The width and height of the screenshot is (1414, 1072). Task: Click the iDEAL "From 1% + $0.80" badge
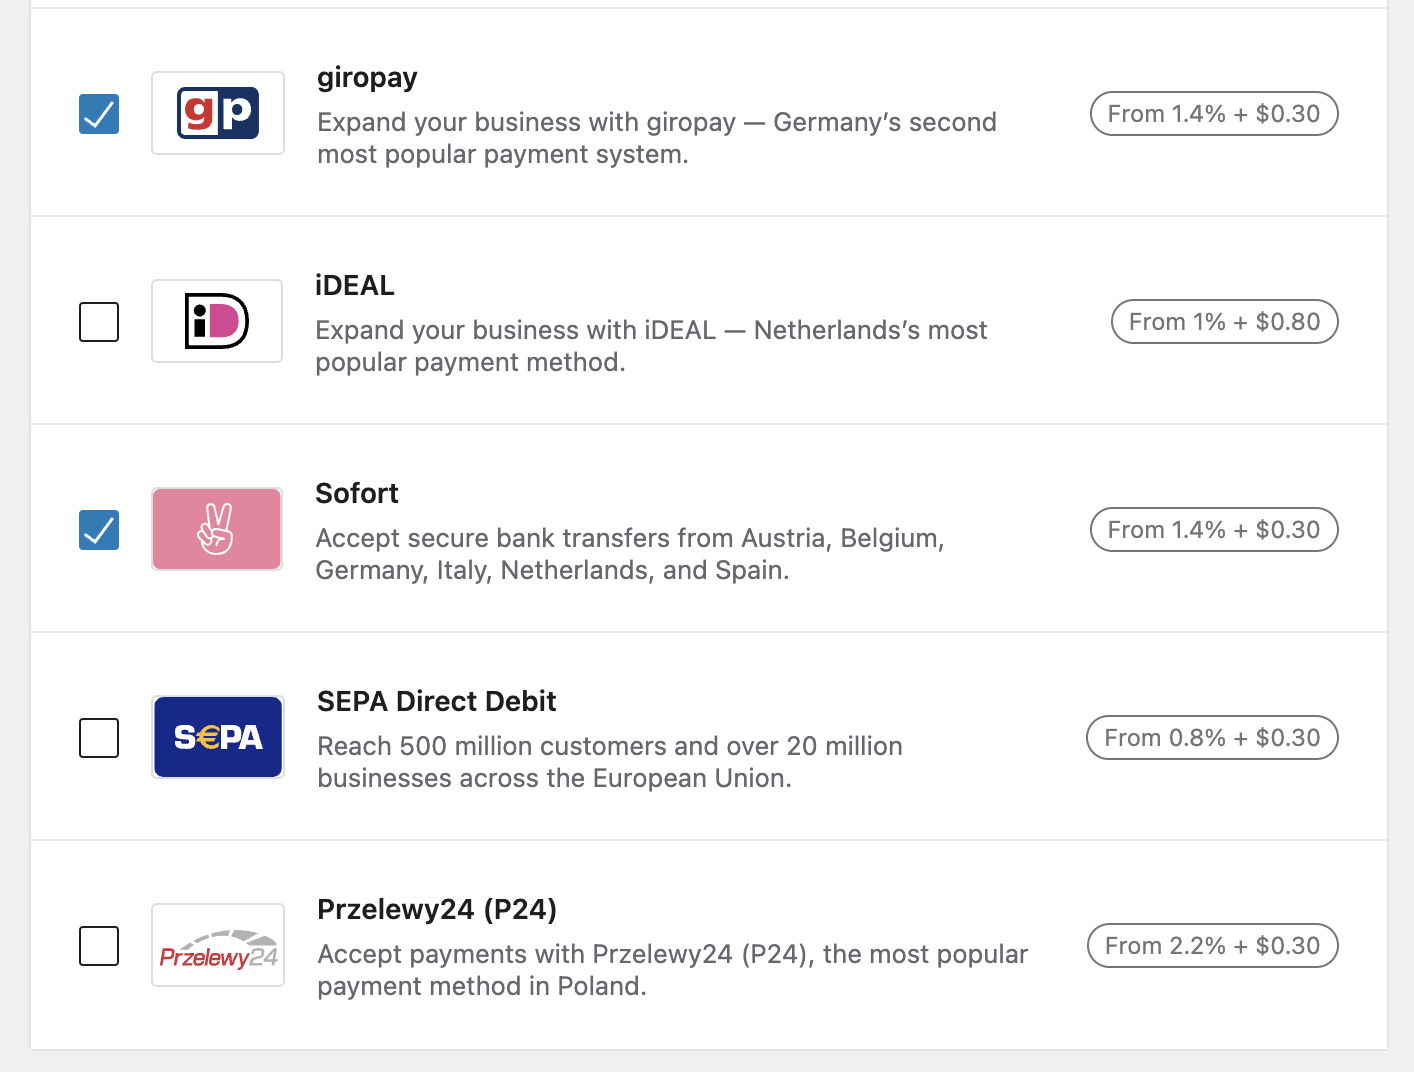pos(1224,322)
